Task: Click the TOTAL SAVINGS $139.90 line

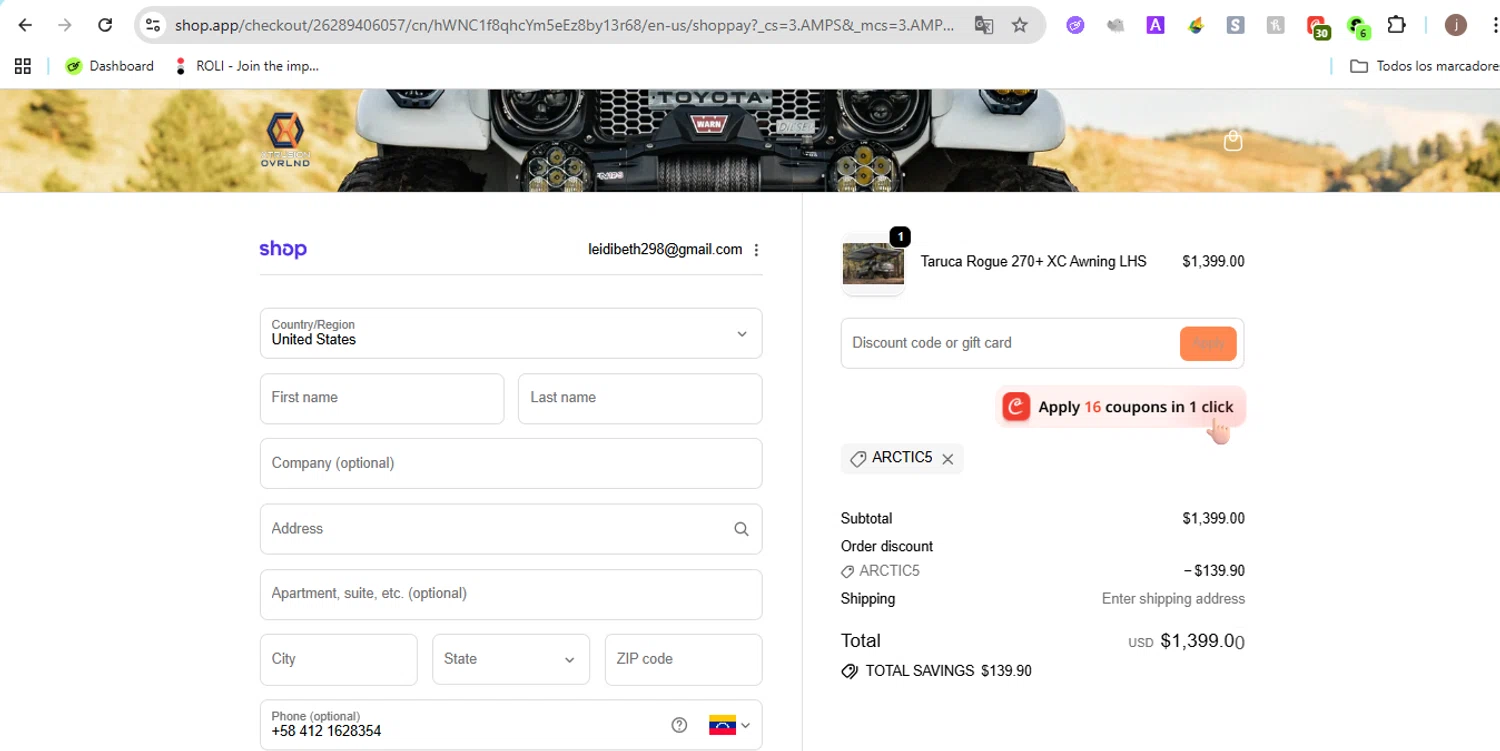Action: coord(937,671)
